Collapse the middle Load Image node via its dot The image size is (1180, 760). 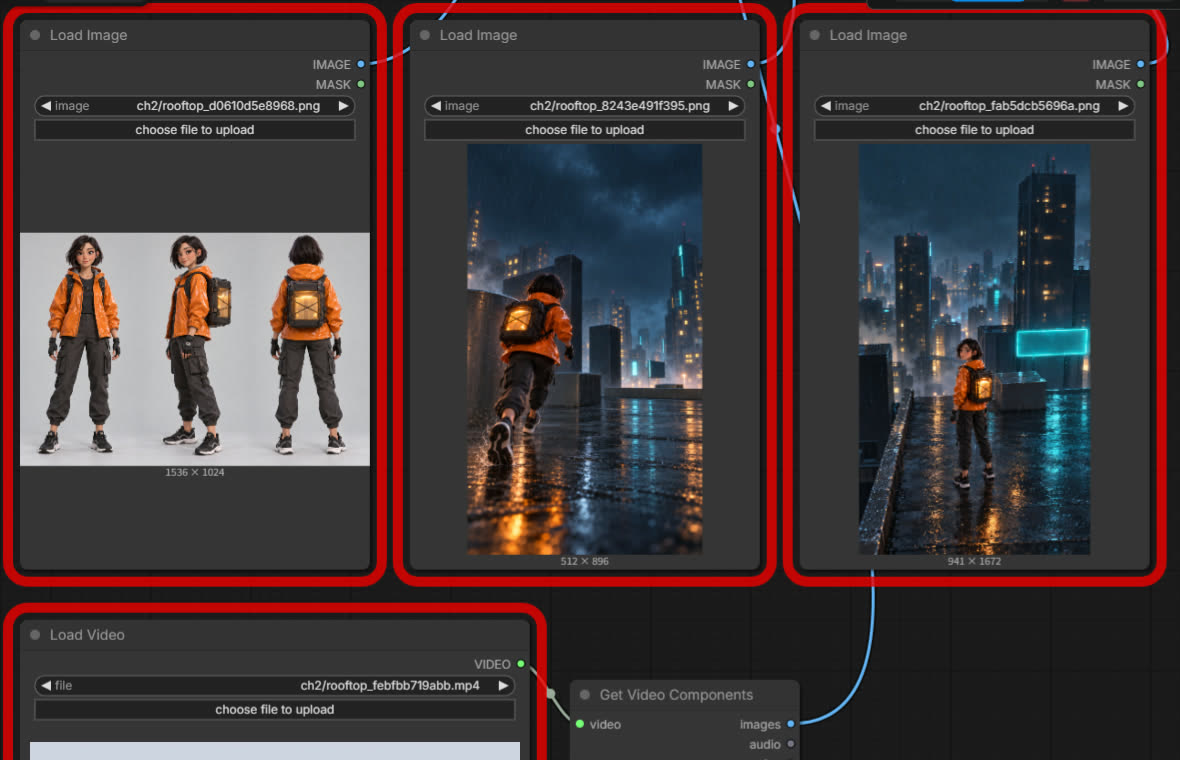coord(424,35)
